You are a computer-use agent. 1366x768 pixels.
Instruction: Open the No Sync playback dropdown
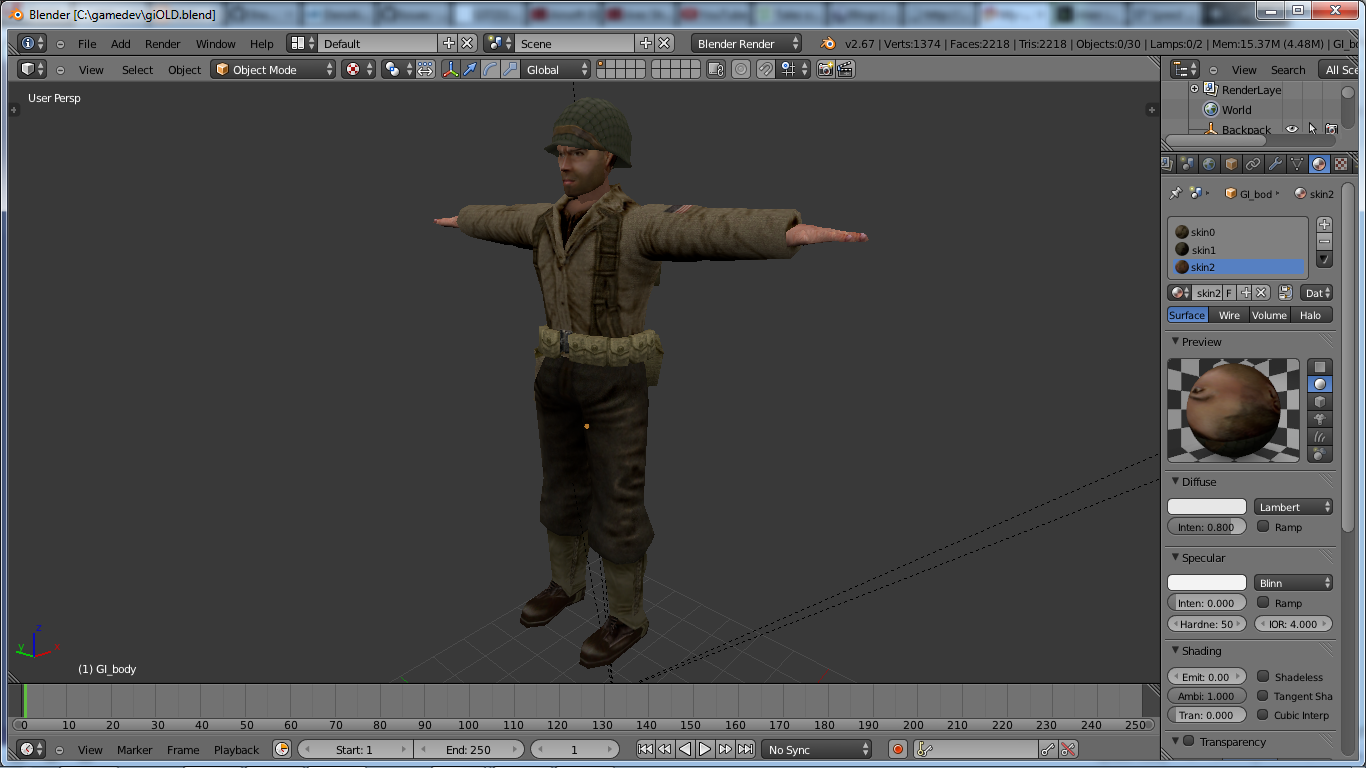point(816,749)
